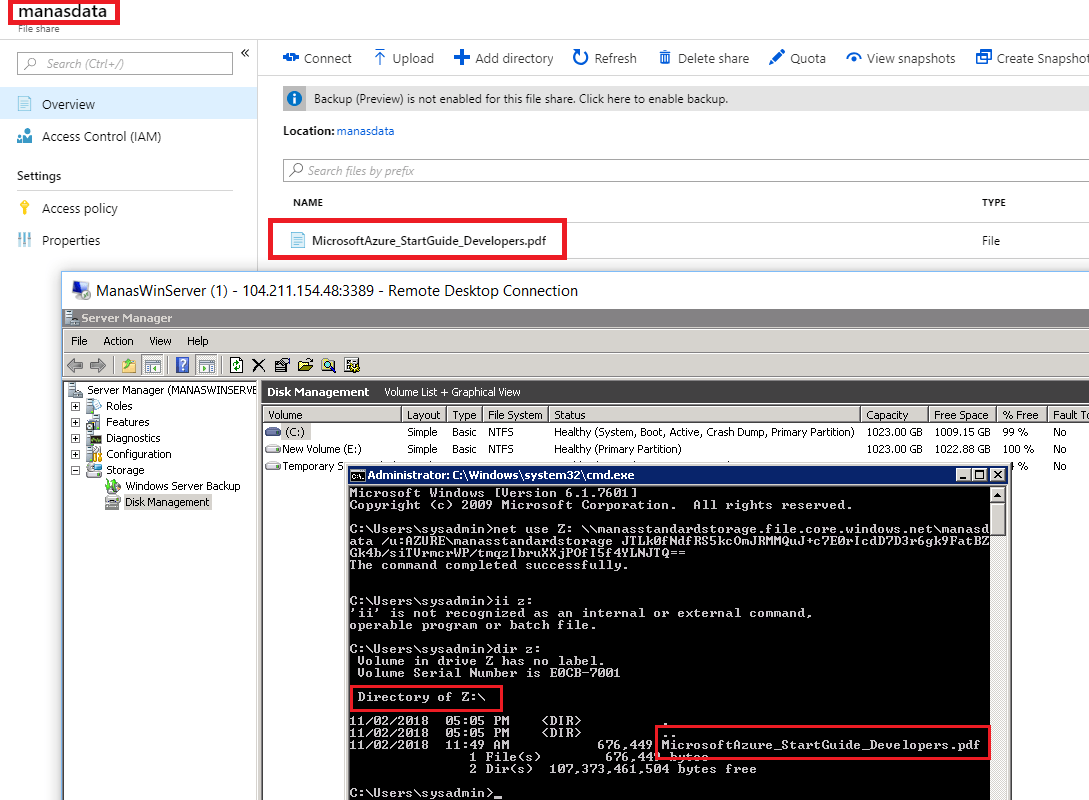Viewport: 1089px width, 800px height.
Task: Open Help in Server Manager toolbar
Action: pos(197,340)
